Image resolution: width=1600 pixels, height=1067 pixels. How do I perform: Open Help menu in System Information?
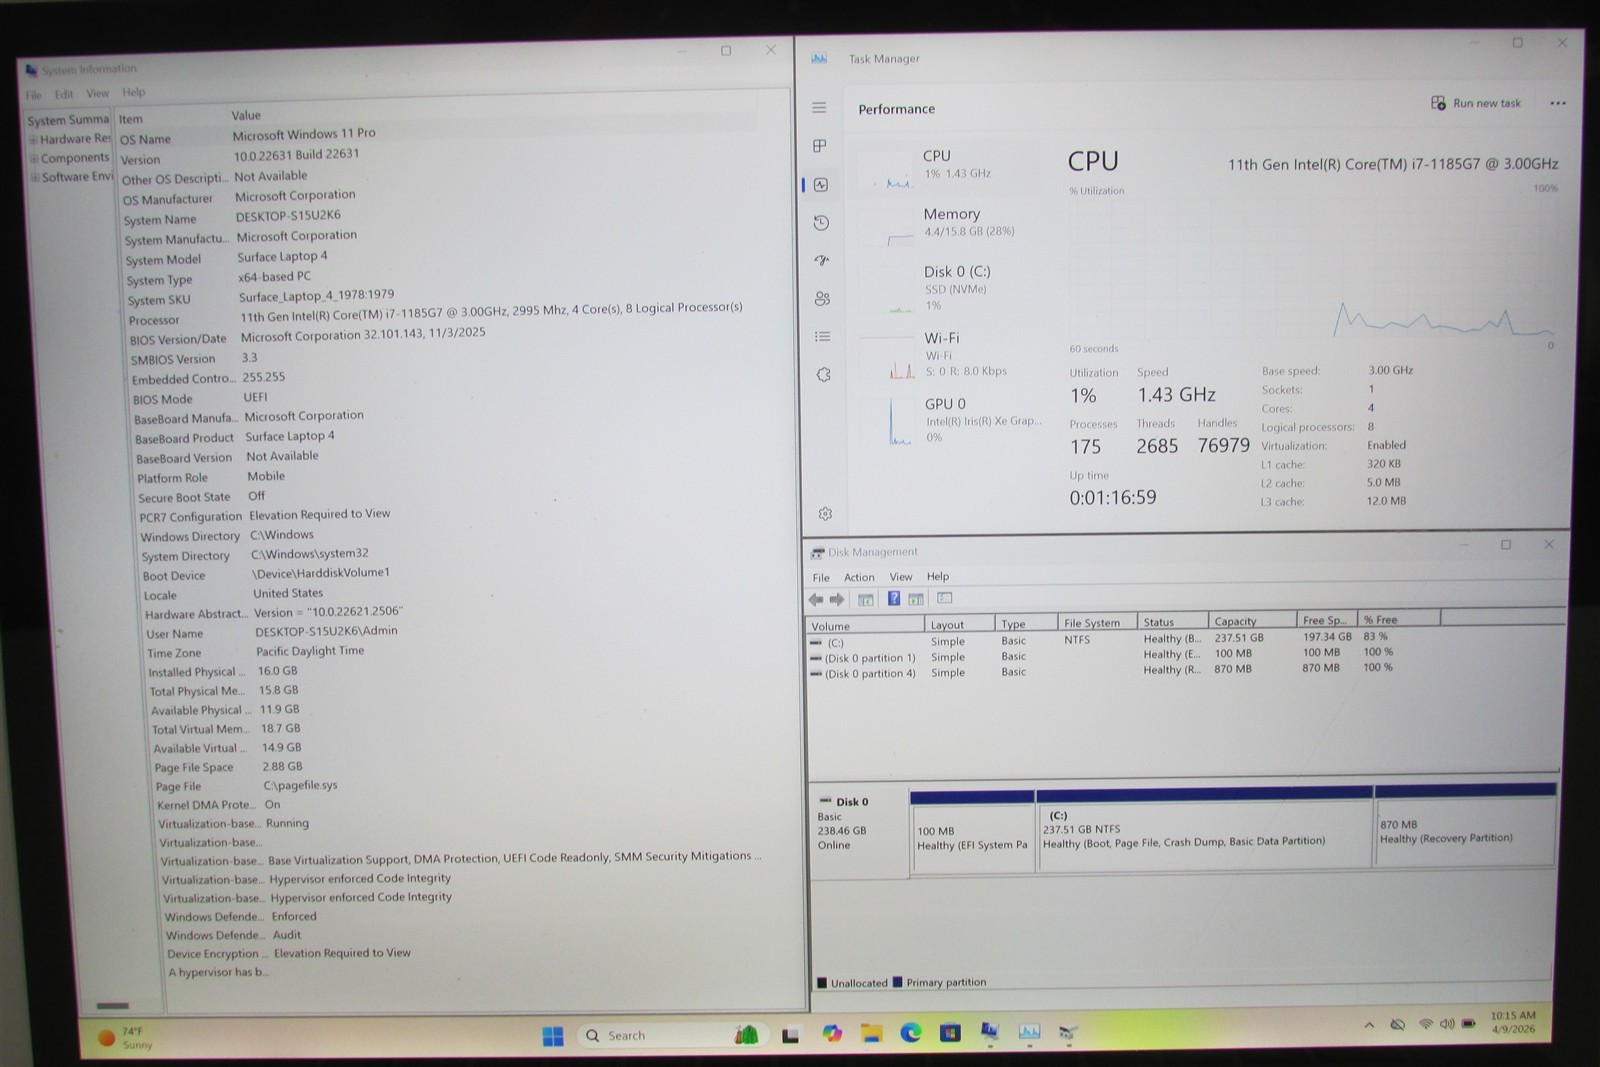click(x=134, y=92)
